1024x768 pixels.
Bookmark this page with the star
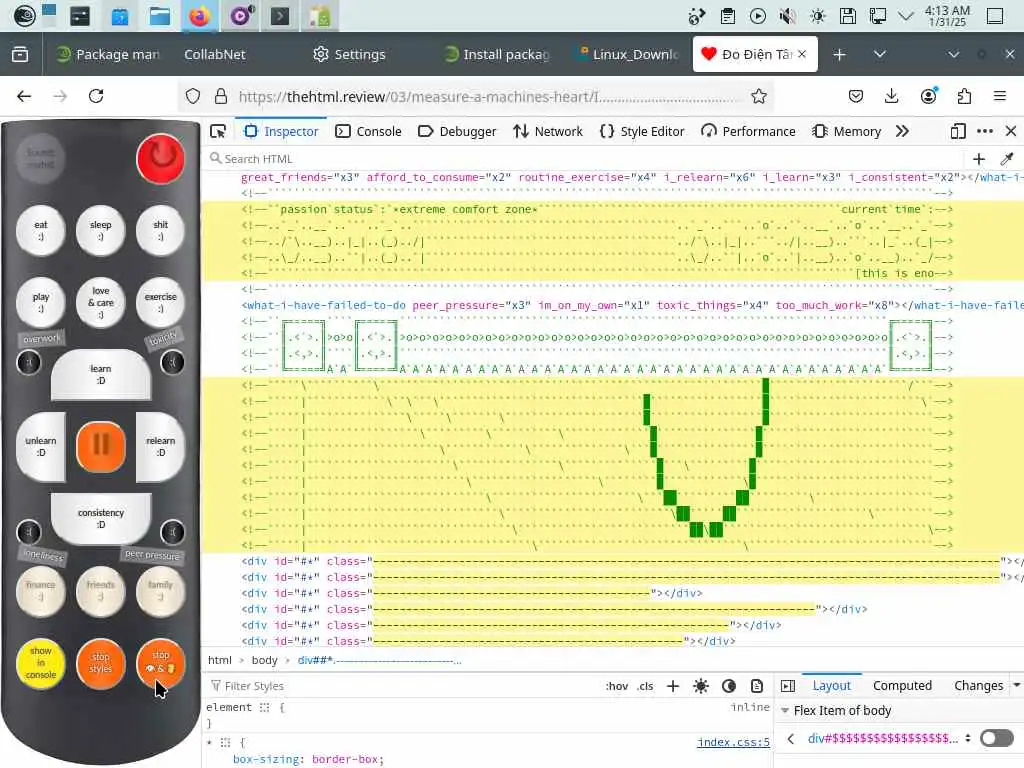[x=758, y=97]
